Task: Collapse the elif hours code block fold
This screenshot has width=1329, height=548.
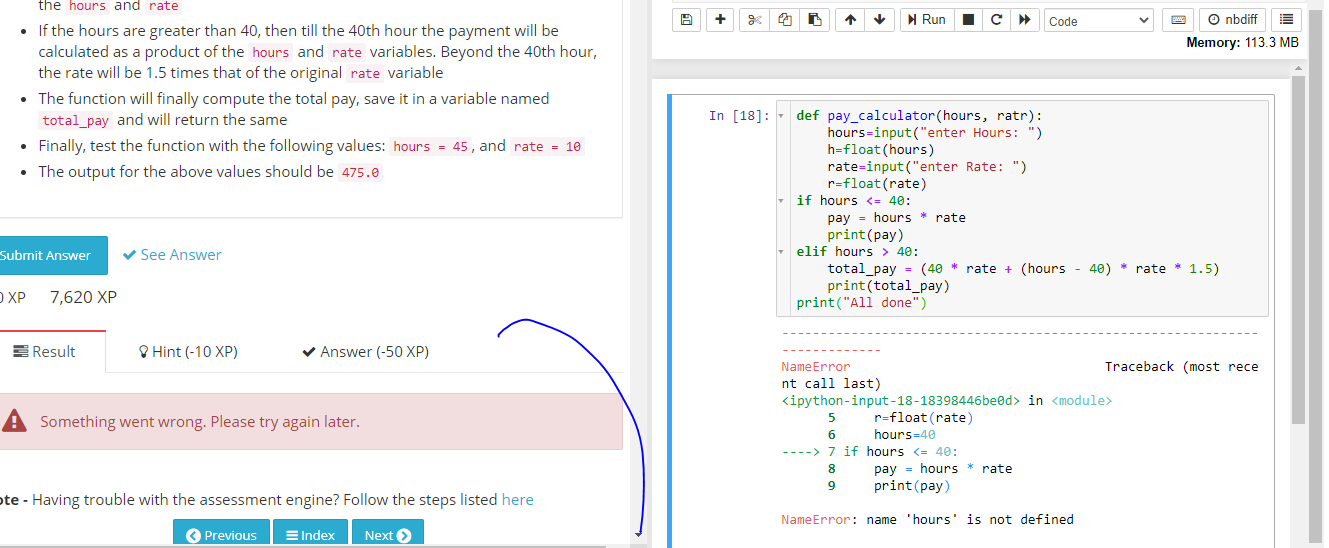Action: (781, 252)
